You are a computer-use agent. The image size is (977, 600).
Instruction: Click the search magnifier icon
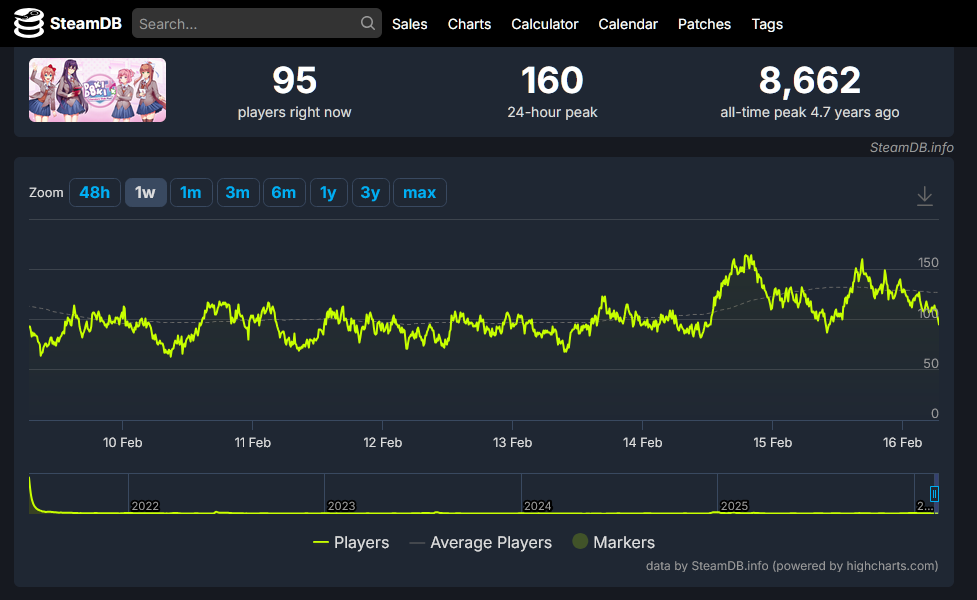[x=368, y=23]
